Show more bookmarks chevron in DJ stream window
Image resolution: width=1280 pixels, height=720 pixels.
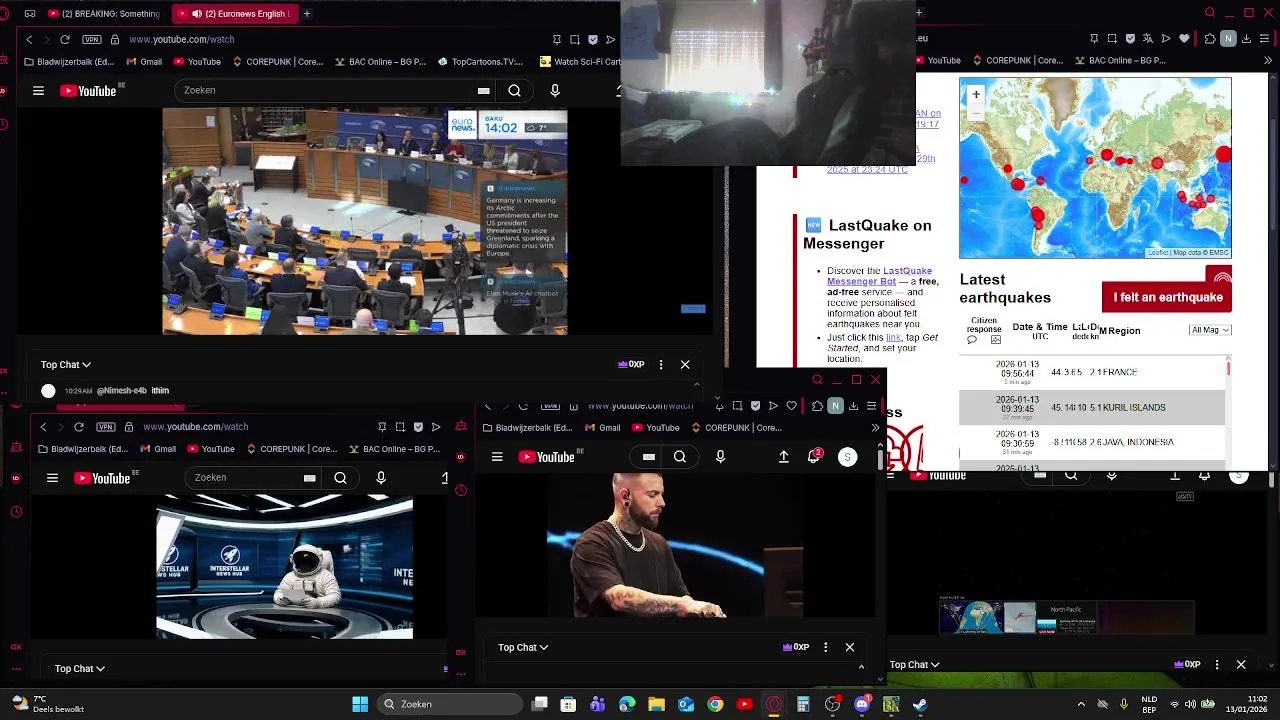point(875,428)
